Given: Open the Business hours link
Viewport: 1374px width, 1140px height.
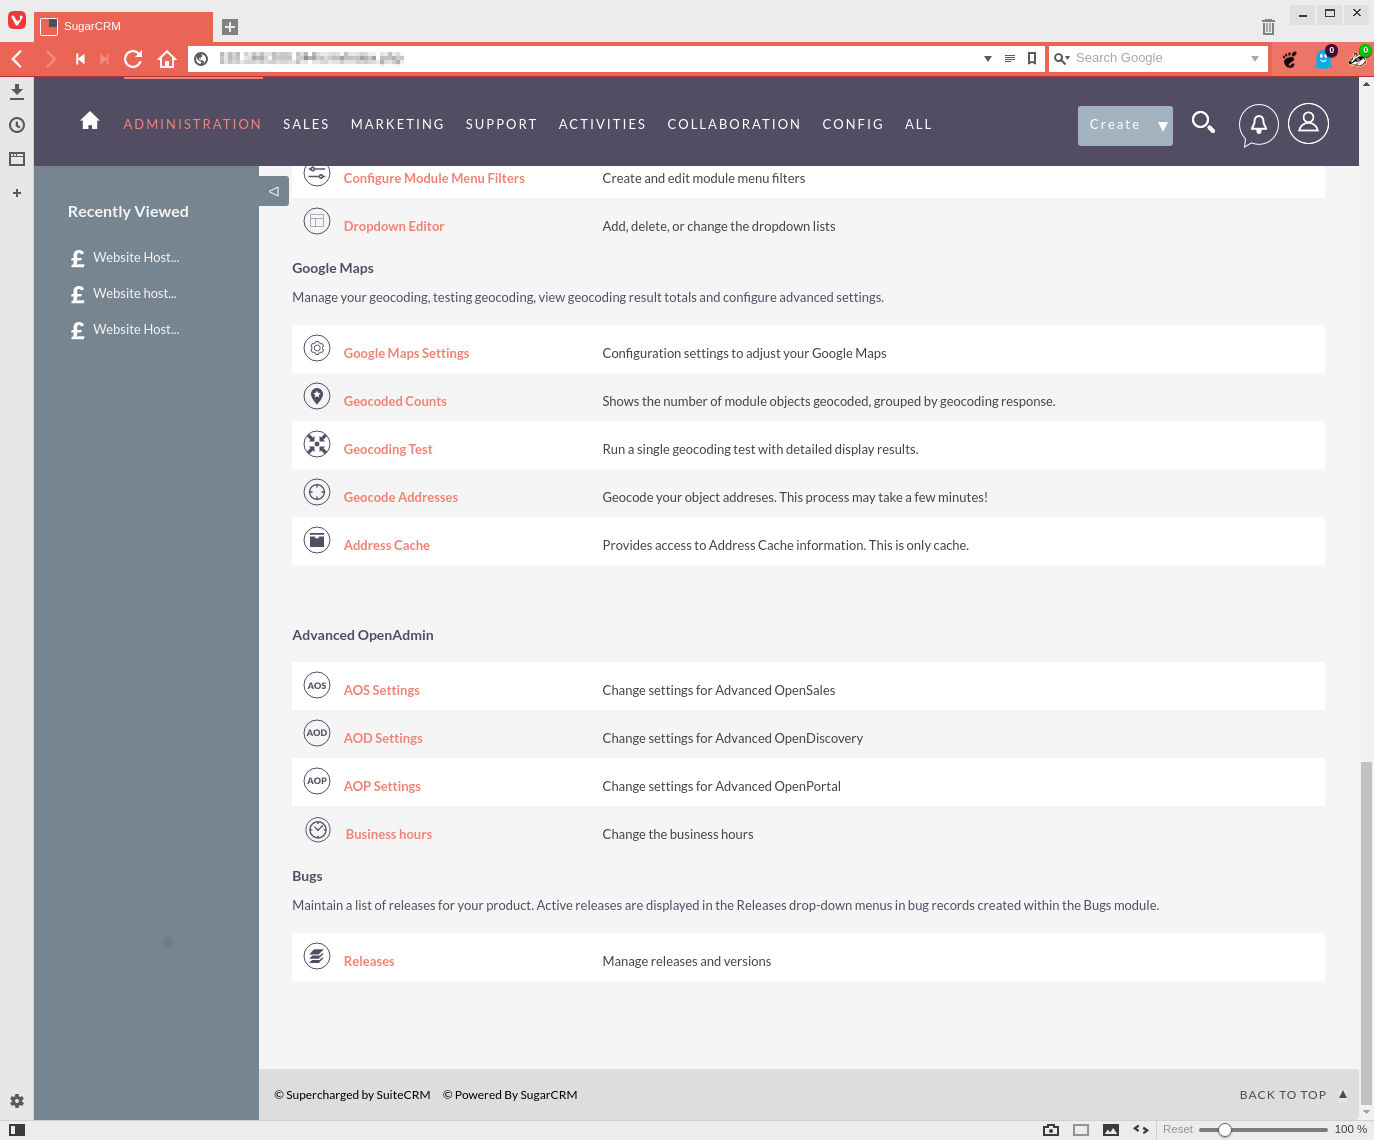Looking at the screenshot, I should click(x=388, y=834).
